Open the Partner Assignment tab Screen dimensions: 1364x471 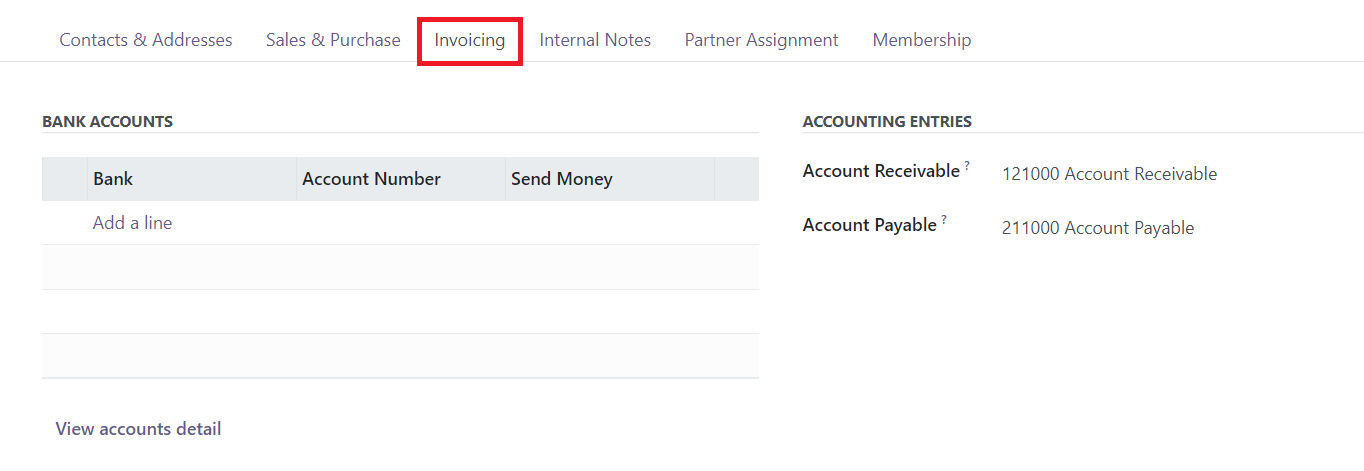point(761,40)
